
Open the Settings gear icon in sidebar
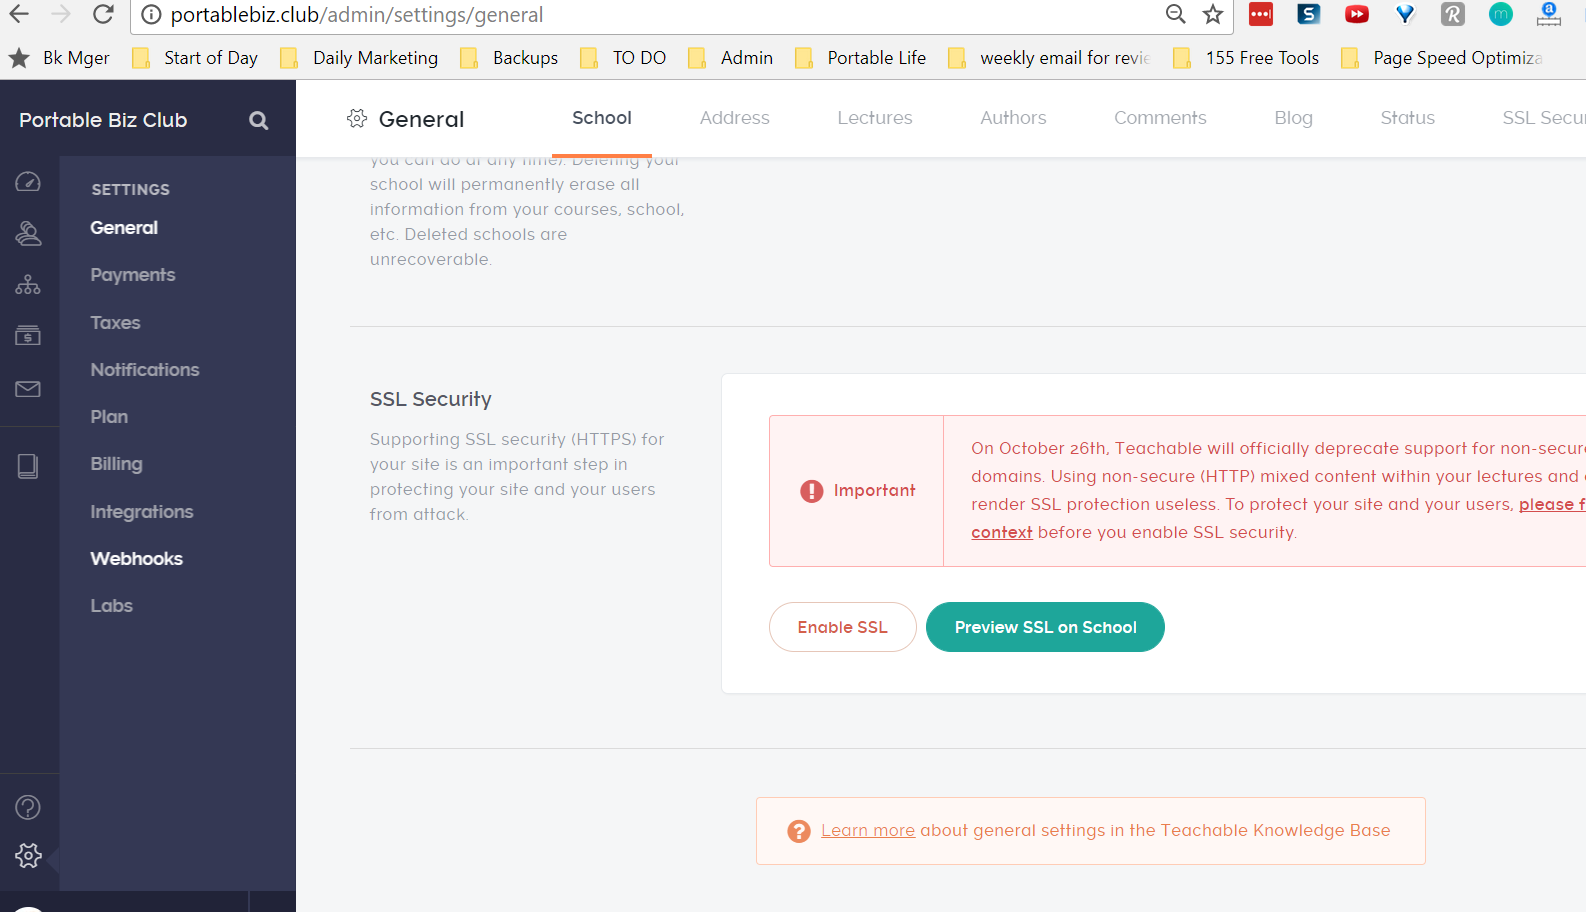pos(28,855)
